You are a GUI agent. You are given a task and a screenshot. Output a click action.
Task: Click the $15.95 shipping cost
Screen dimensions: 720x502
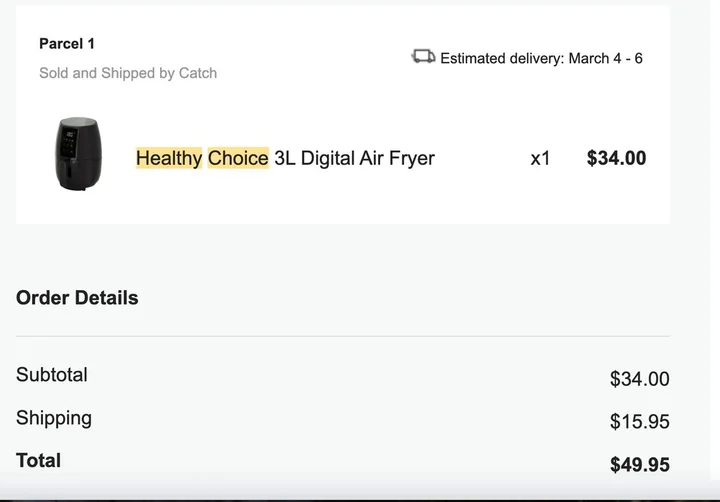[639, 422]
